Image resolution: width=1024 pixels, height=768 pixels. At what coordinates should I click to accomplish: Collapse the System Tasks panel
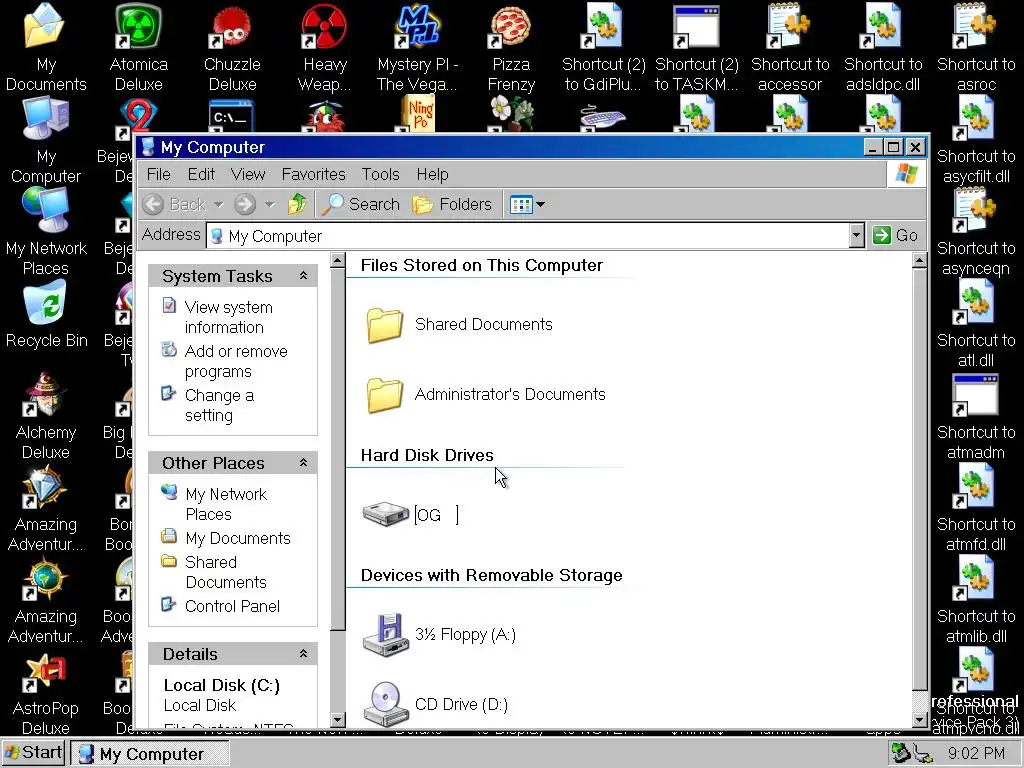[x=303, y=276]
